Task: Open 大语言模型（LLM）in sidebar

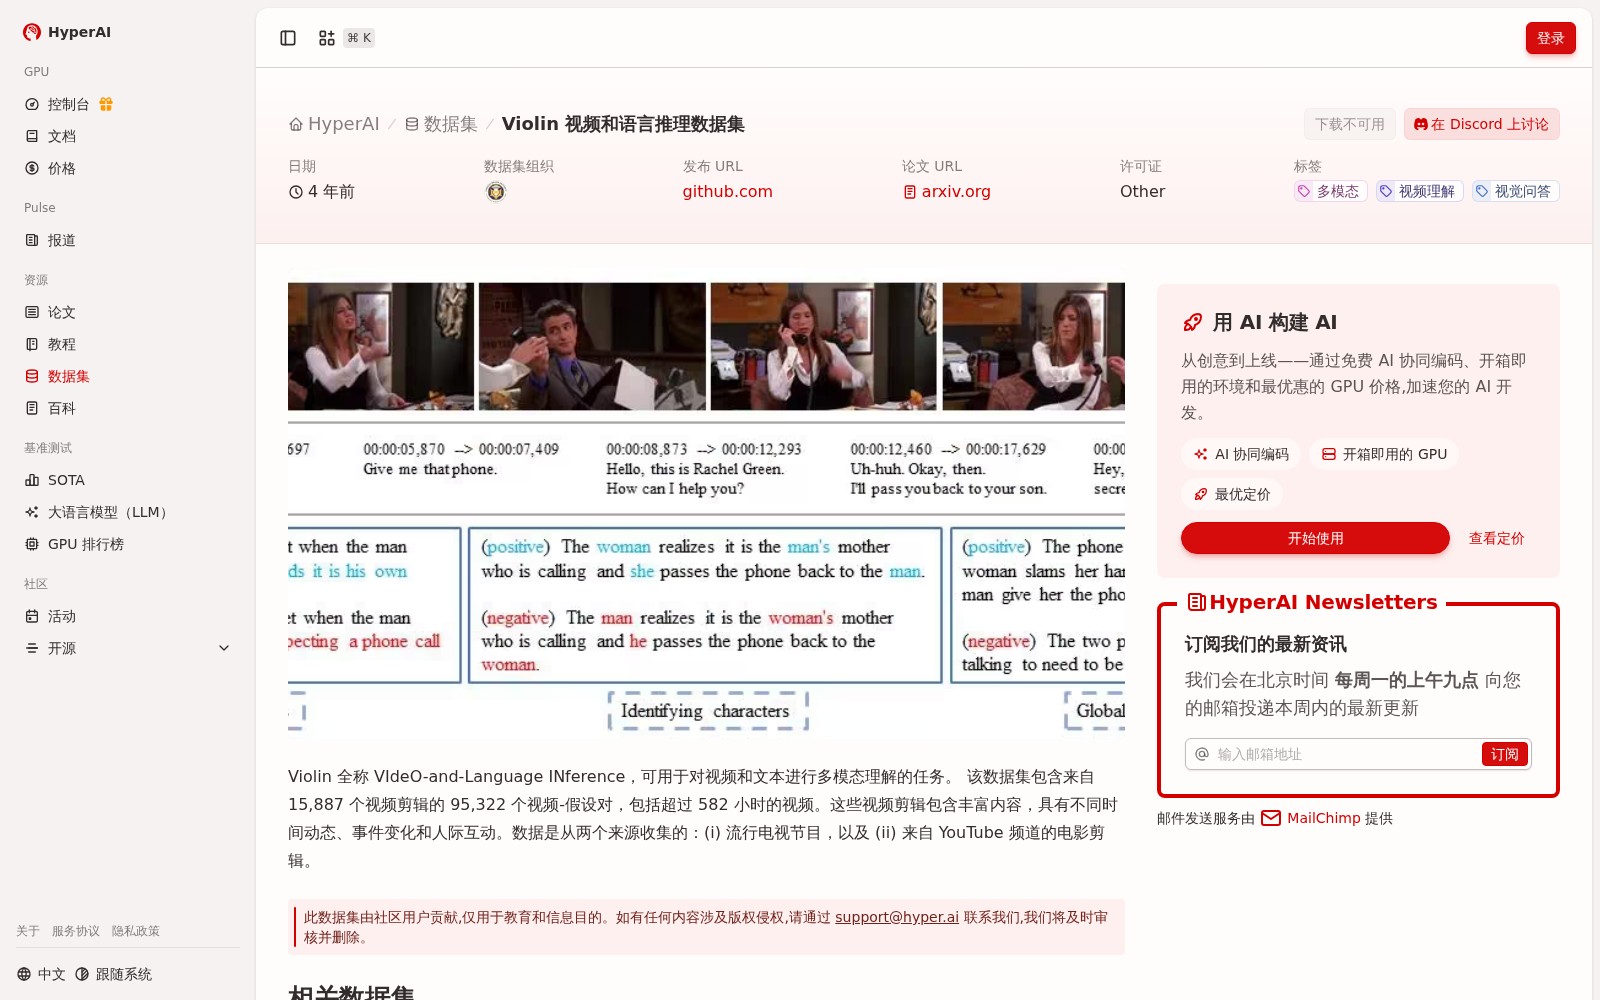Action: click(x=128, y=512)
